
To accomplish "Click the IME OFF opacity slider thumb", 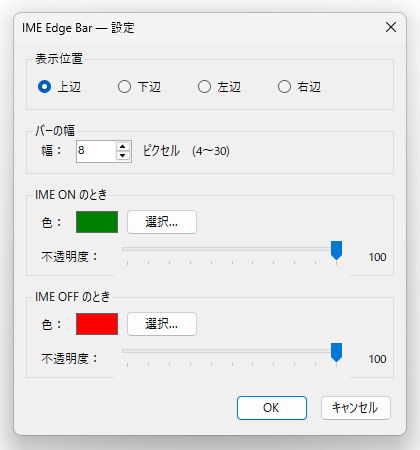I will (336, 352).
